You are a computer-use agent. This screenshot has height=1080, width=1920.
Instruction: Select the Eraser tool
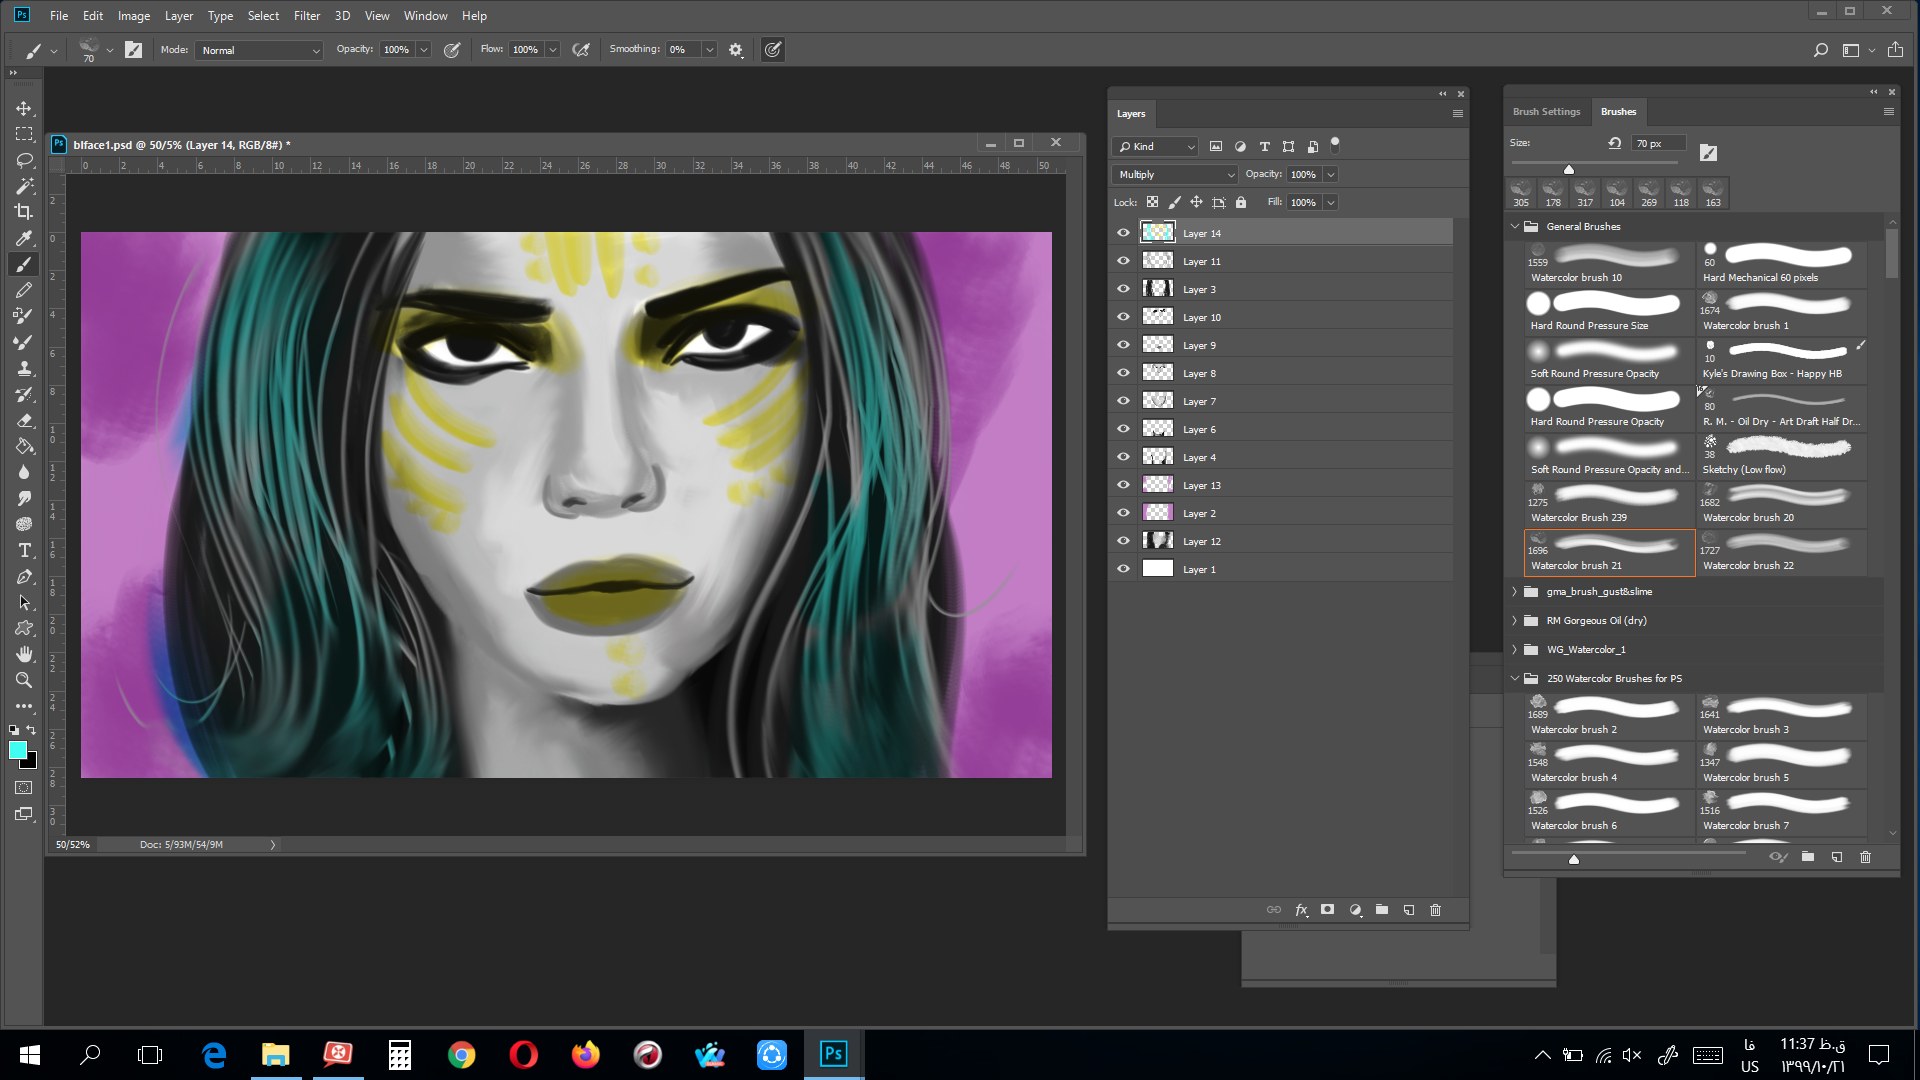24,420
